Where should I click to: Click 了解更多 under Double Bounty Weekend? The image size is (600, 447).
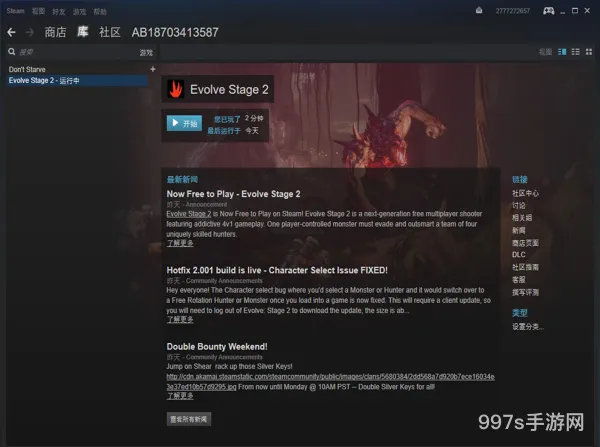pos(180,396)
